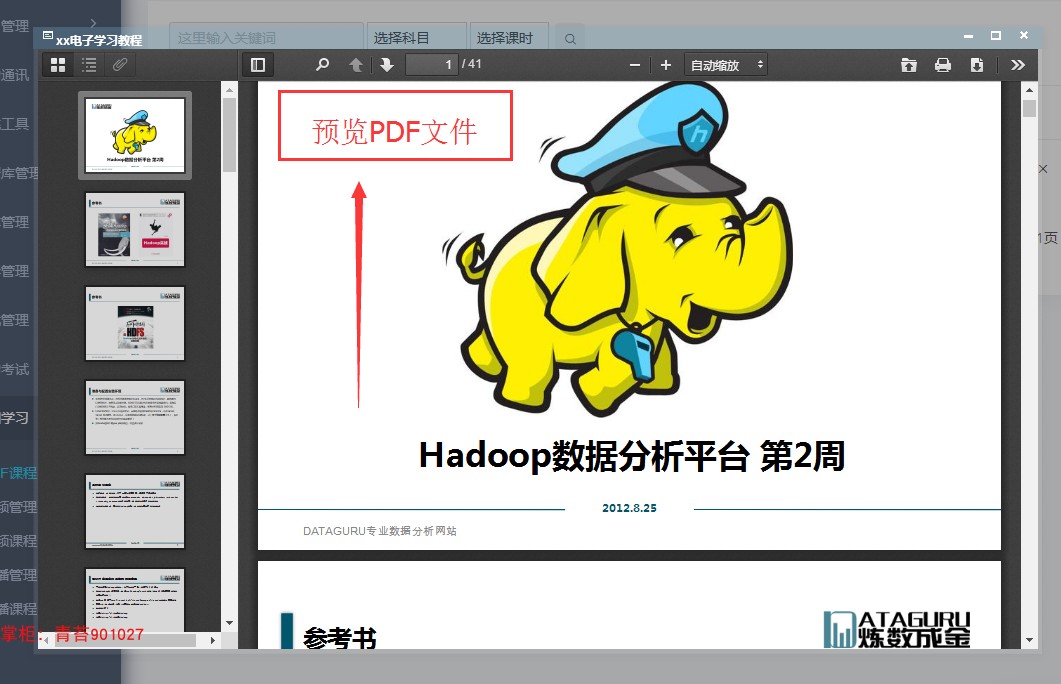
Task: Open the find-in-document magnifier
Action: pyautogui.click(x=322, y=65)
